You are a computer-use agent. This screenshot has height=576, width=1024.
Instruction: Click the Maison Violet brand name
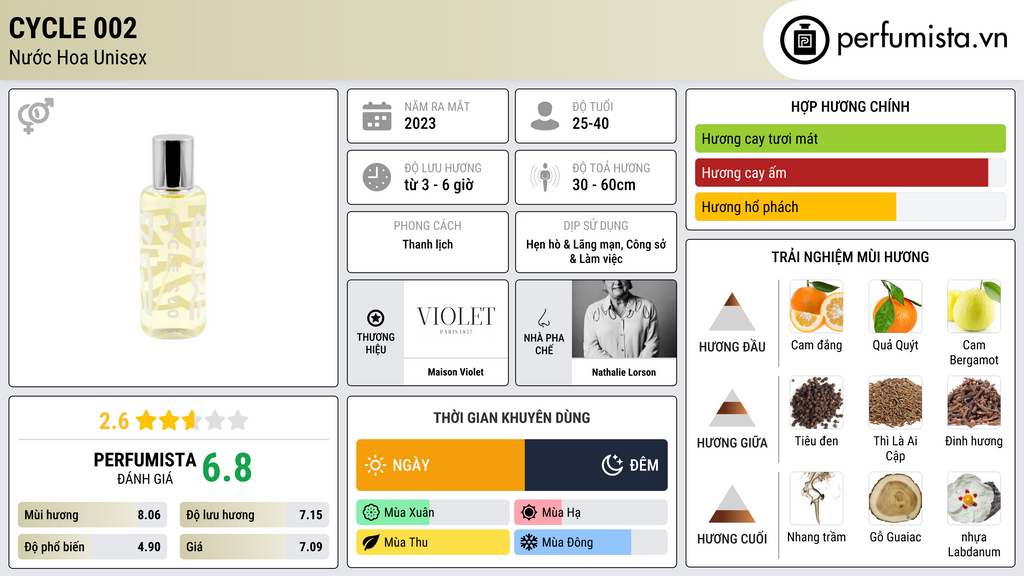(x=456, y=372)
